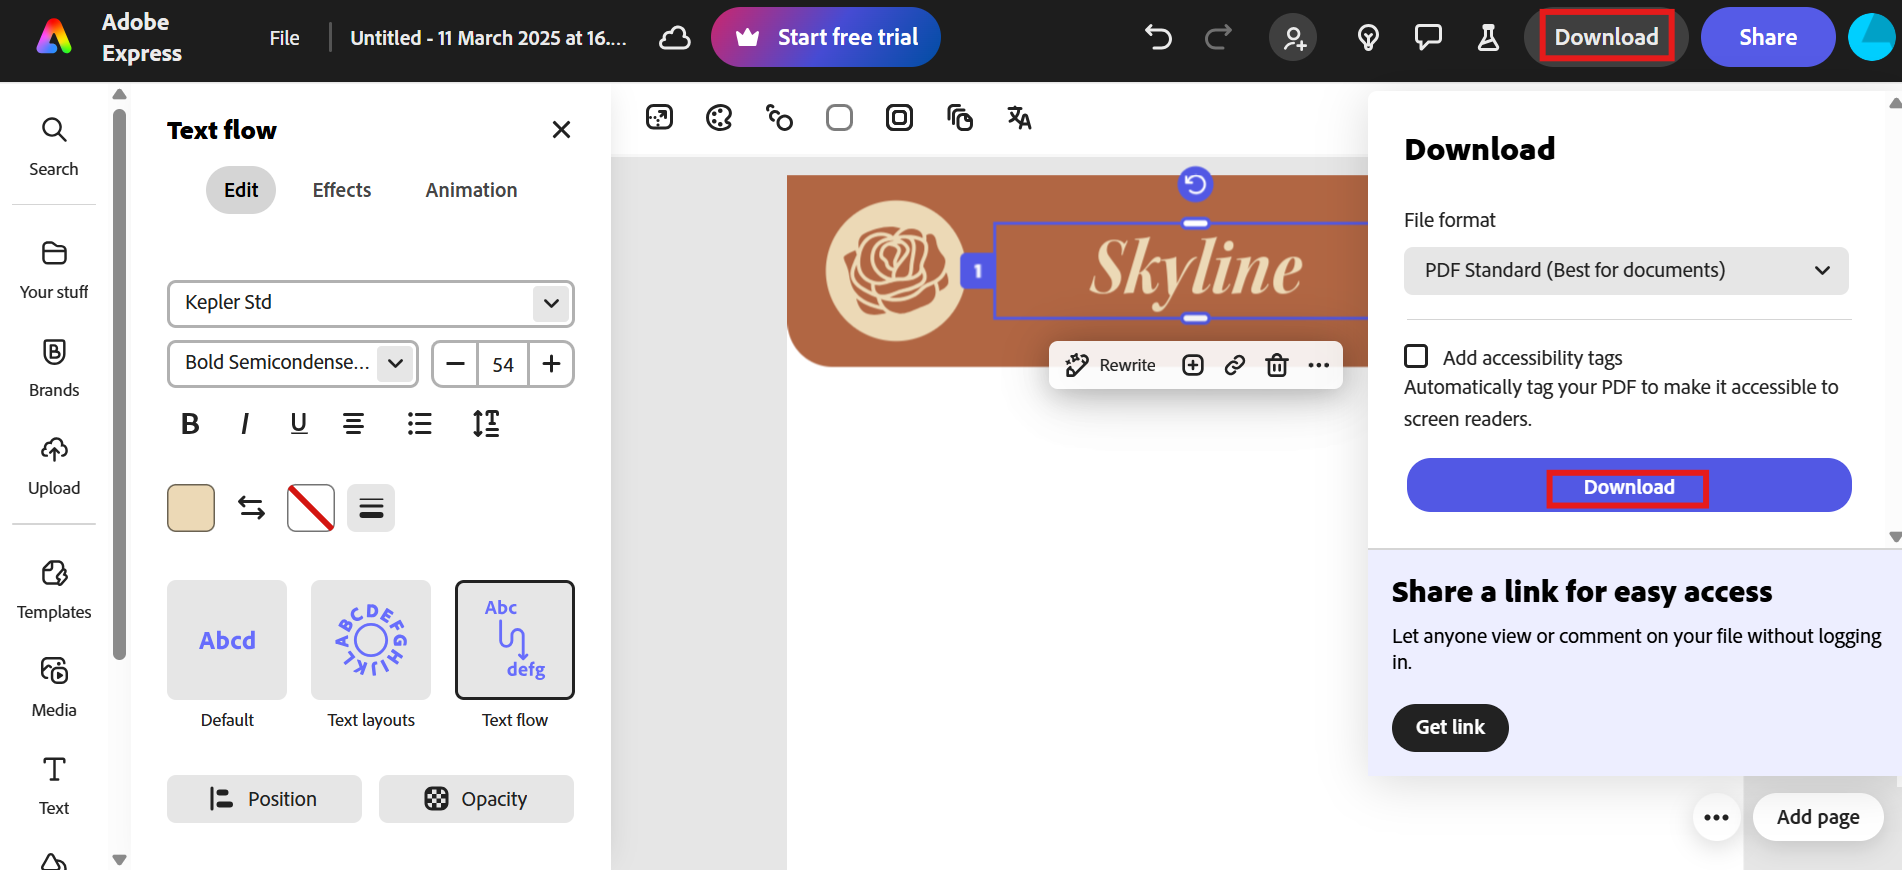Image resolution: width=1902 pixels, height=870 pixels.
Task: Open the Translate tool in toolbar
Action: [x=1019, y=118]
